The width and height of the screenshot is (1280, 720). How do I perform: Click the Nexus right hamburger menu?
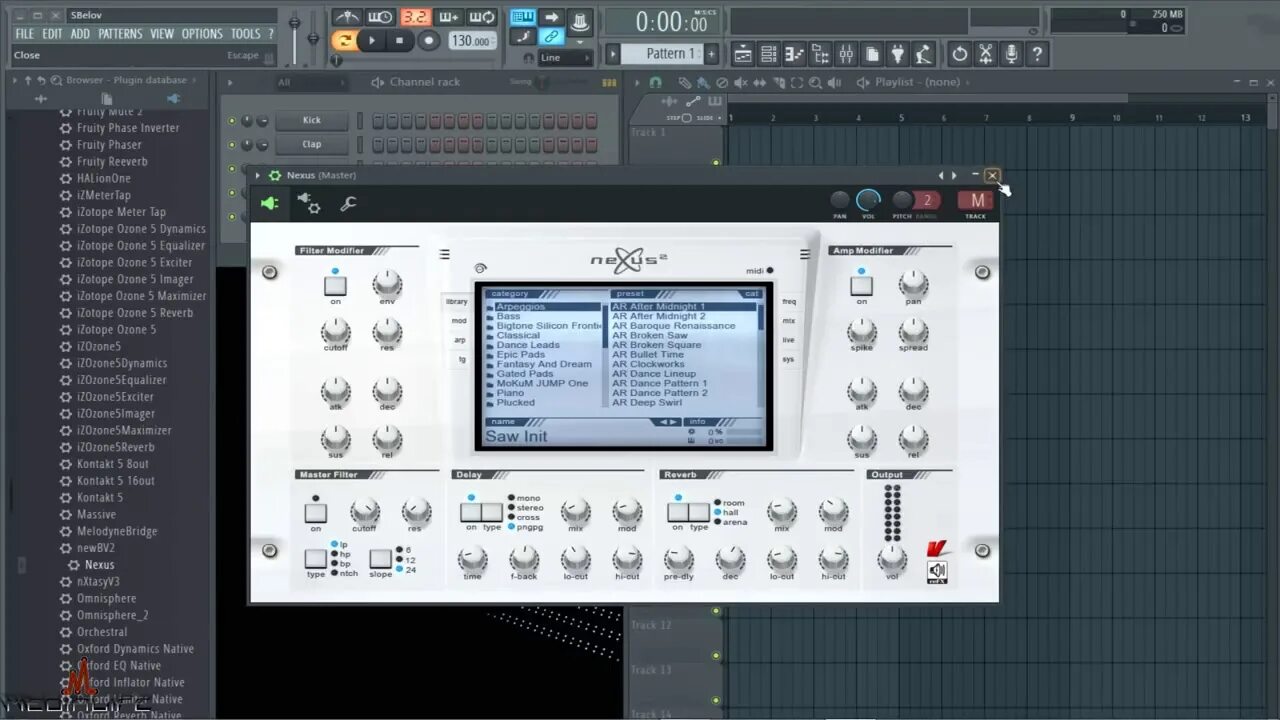click(x=804, y=254)
